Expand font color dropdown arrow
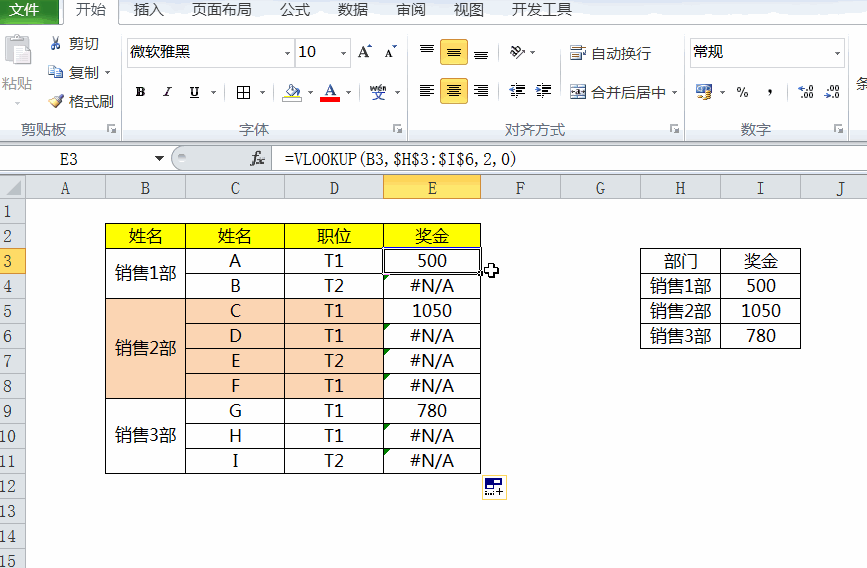 (x=348, y=92)
